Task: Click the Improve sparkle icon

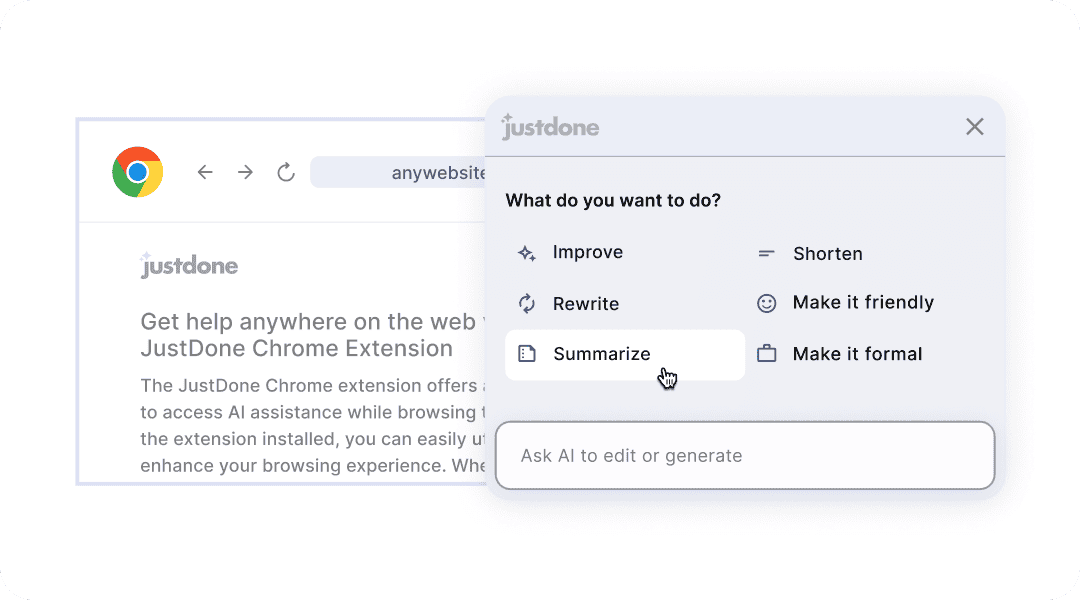Action: [x=527, y=253]
